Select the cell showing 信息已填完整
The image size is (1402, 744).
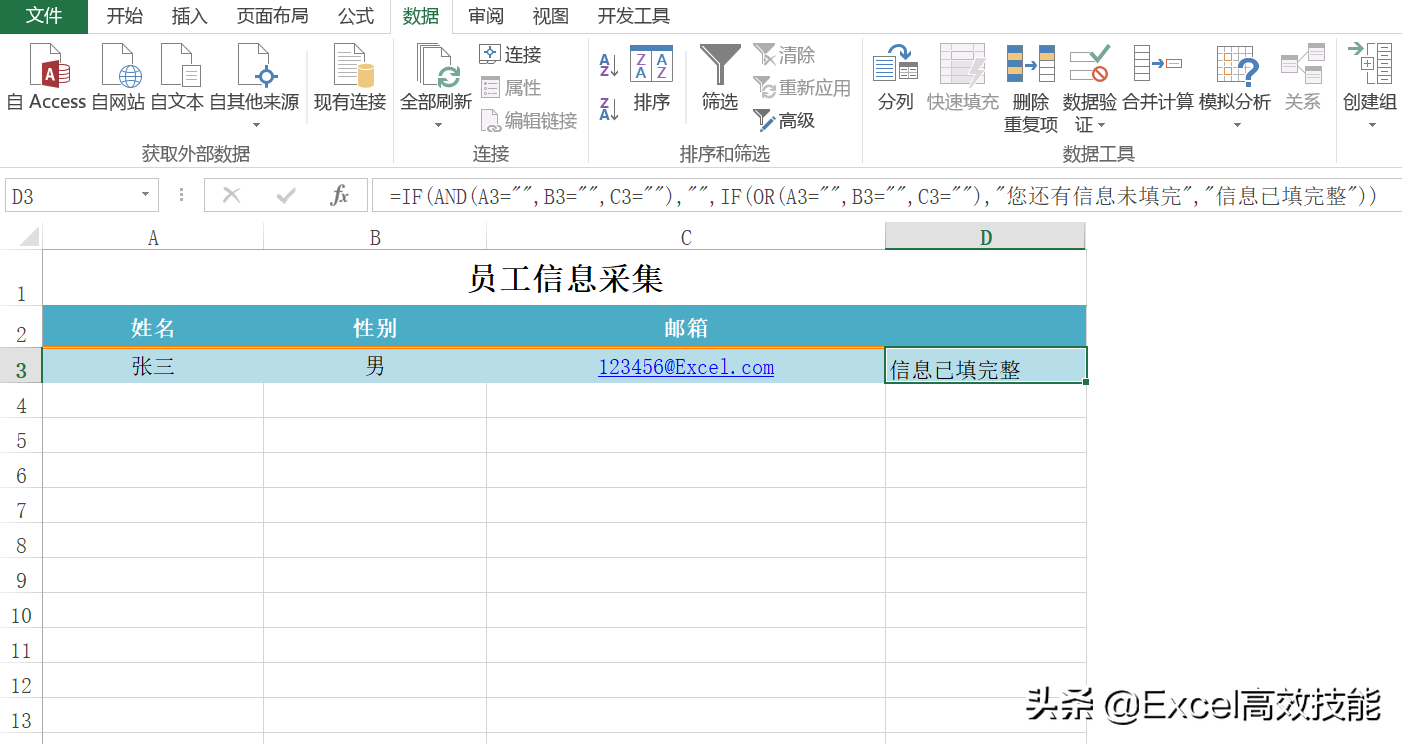coord(986,366)
